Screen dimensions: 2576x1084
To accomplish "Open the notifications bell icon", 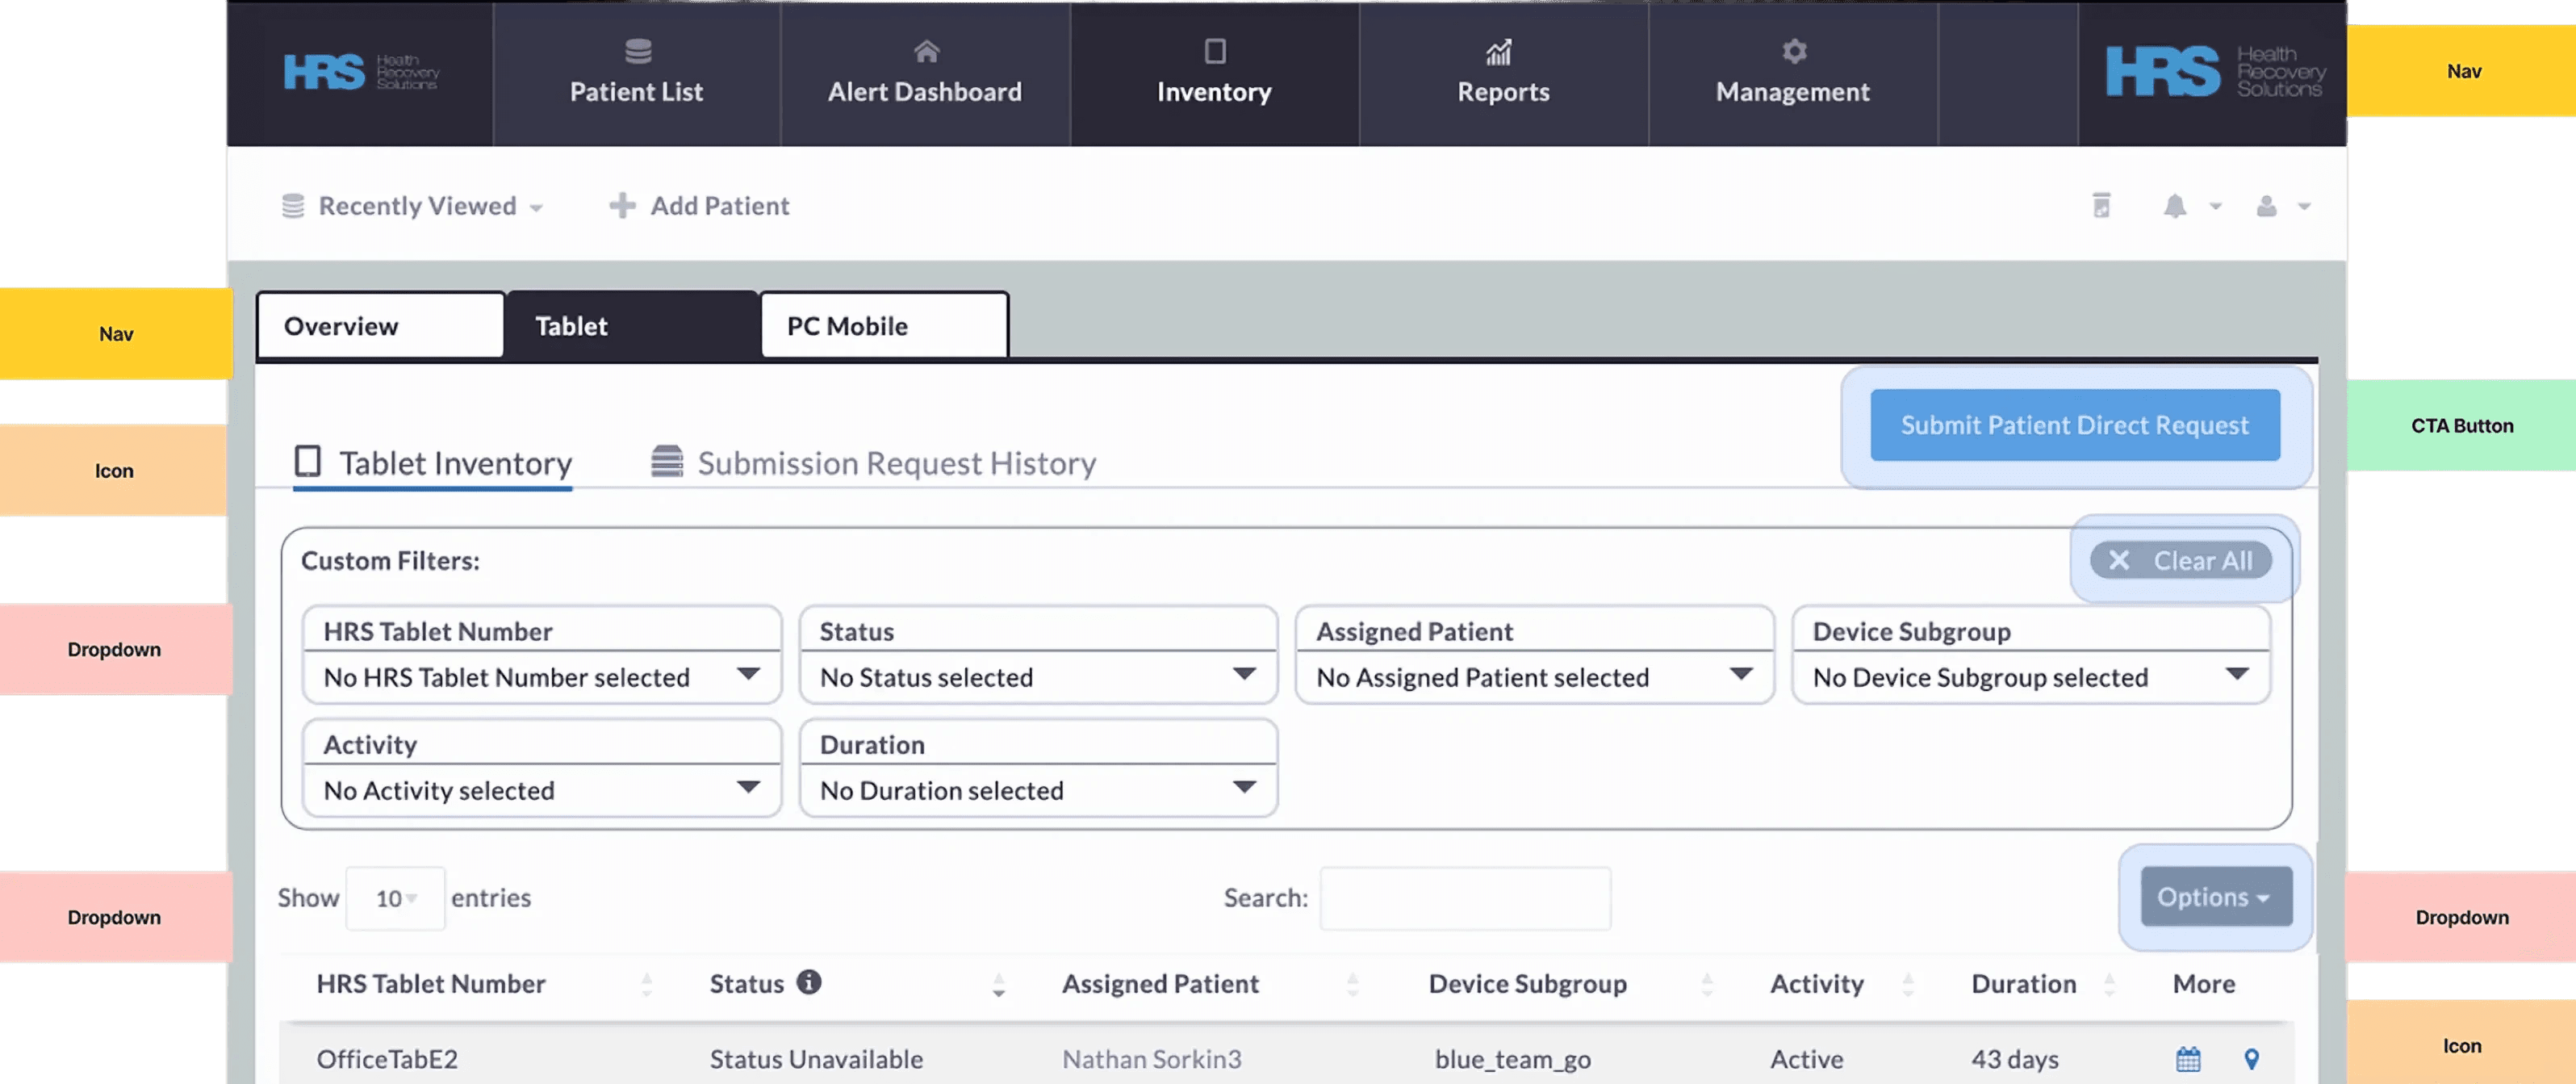I will pos(2175,206).
